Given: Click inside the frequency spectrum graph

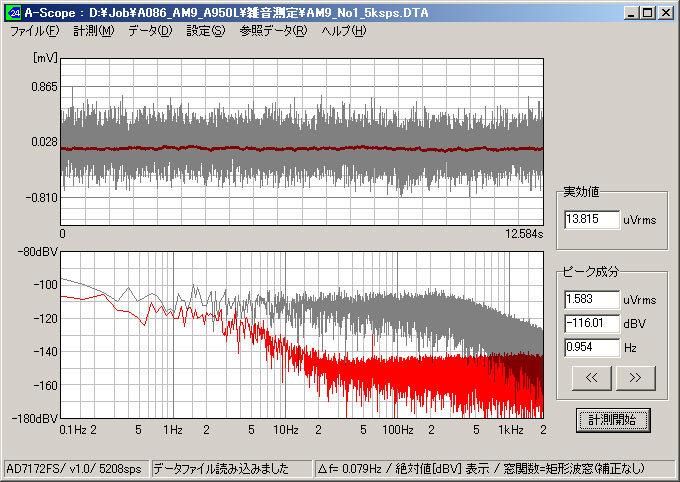Looking at the screenshot, I should (x=302, y=335).
